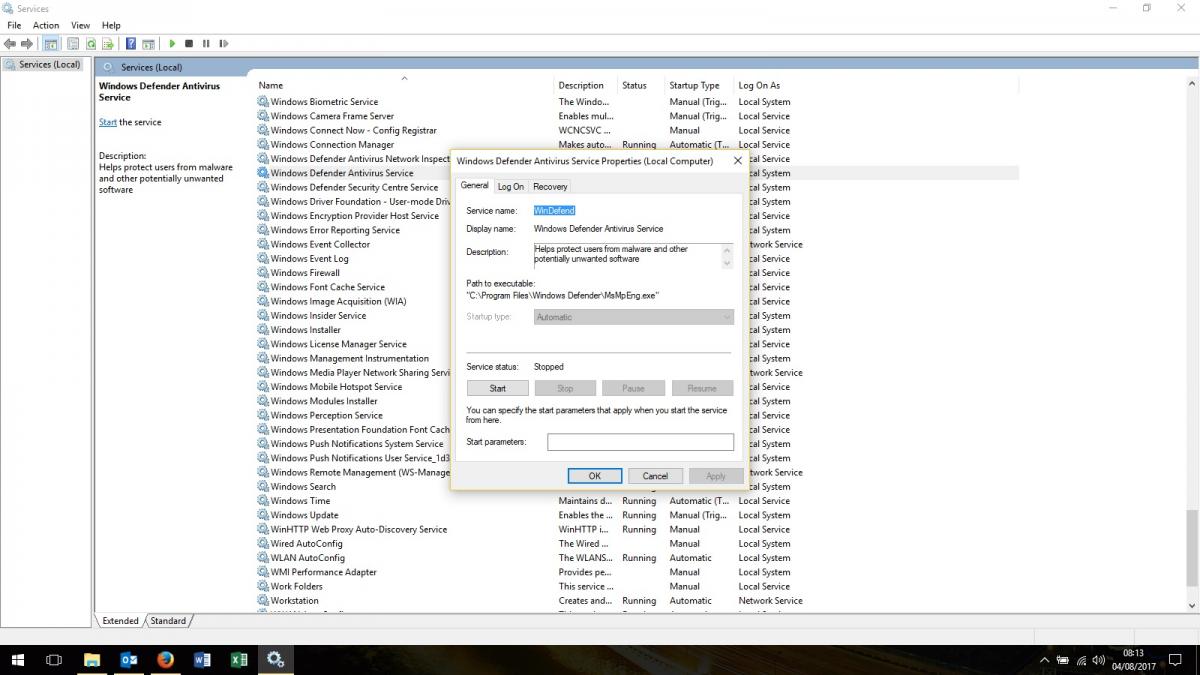This screenshot has width=1200, height=675.
Task: Click the Refresh toolbar icon
Action: coord(91,44)
